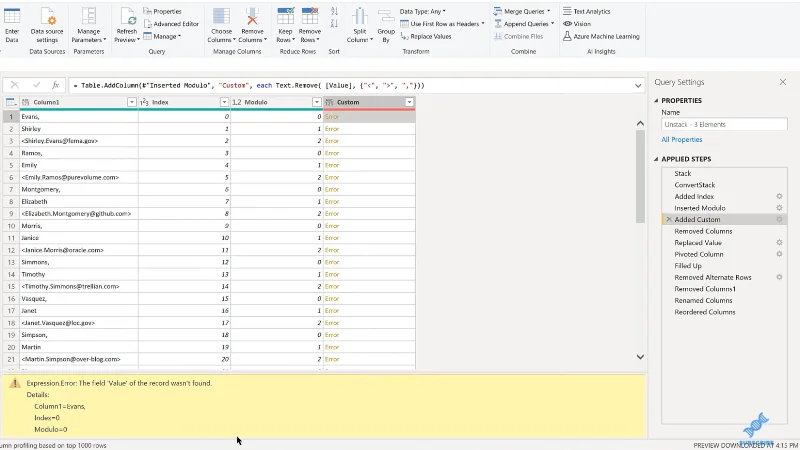The width and height of the screenshot is (800, 450).
Task: Open the Modulo column filter dropdown
Action: pos(316,103)
